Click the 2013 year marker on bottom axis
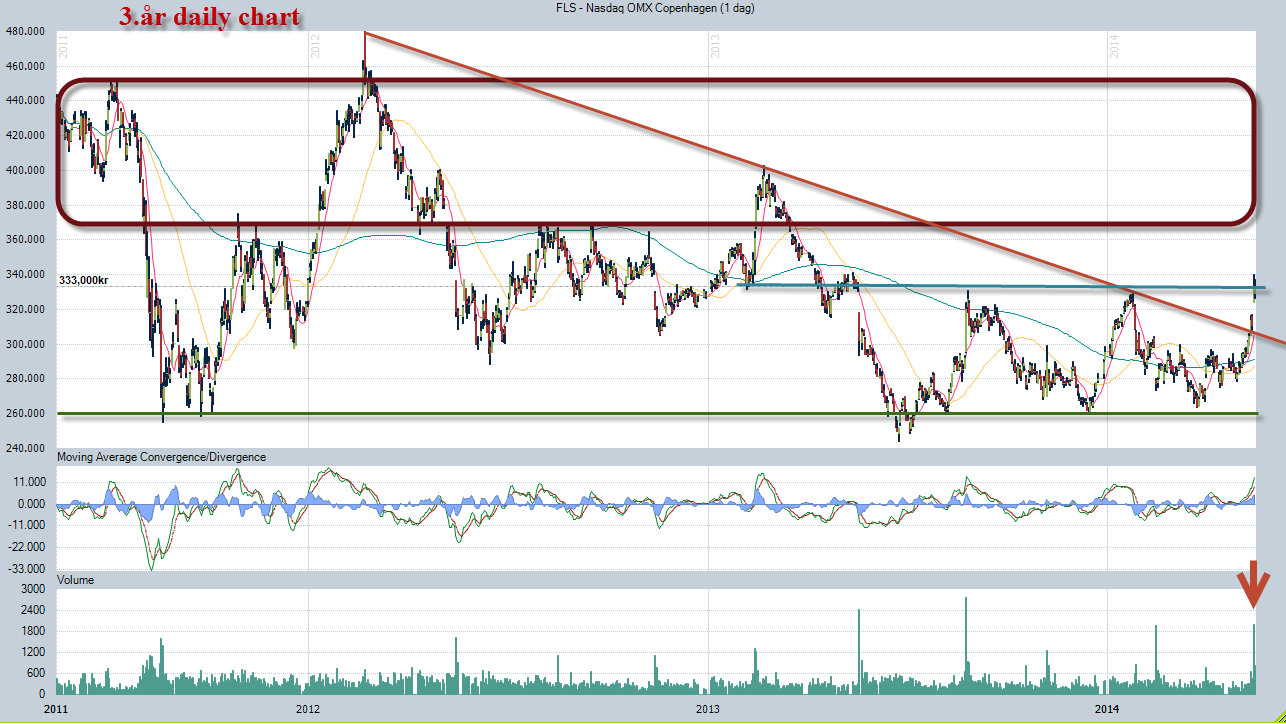 click(707, 709)
